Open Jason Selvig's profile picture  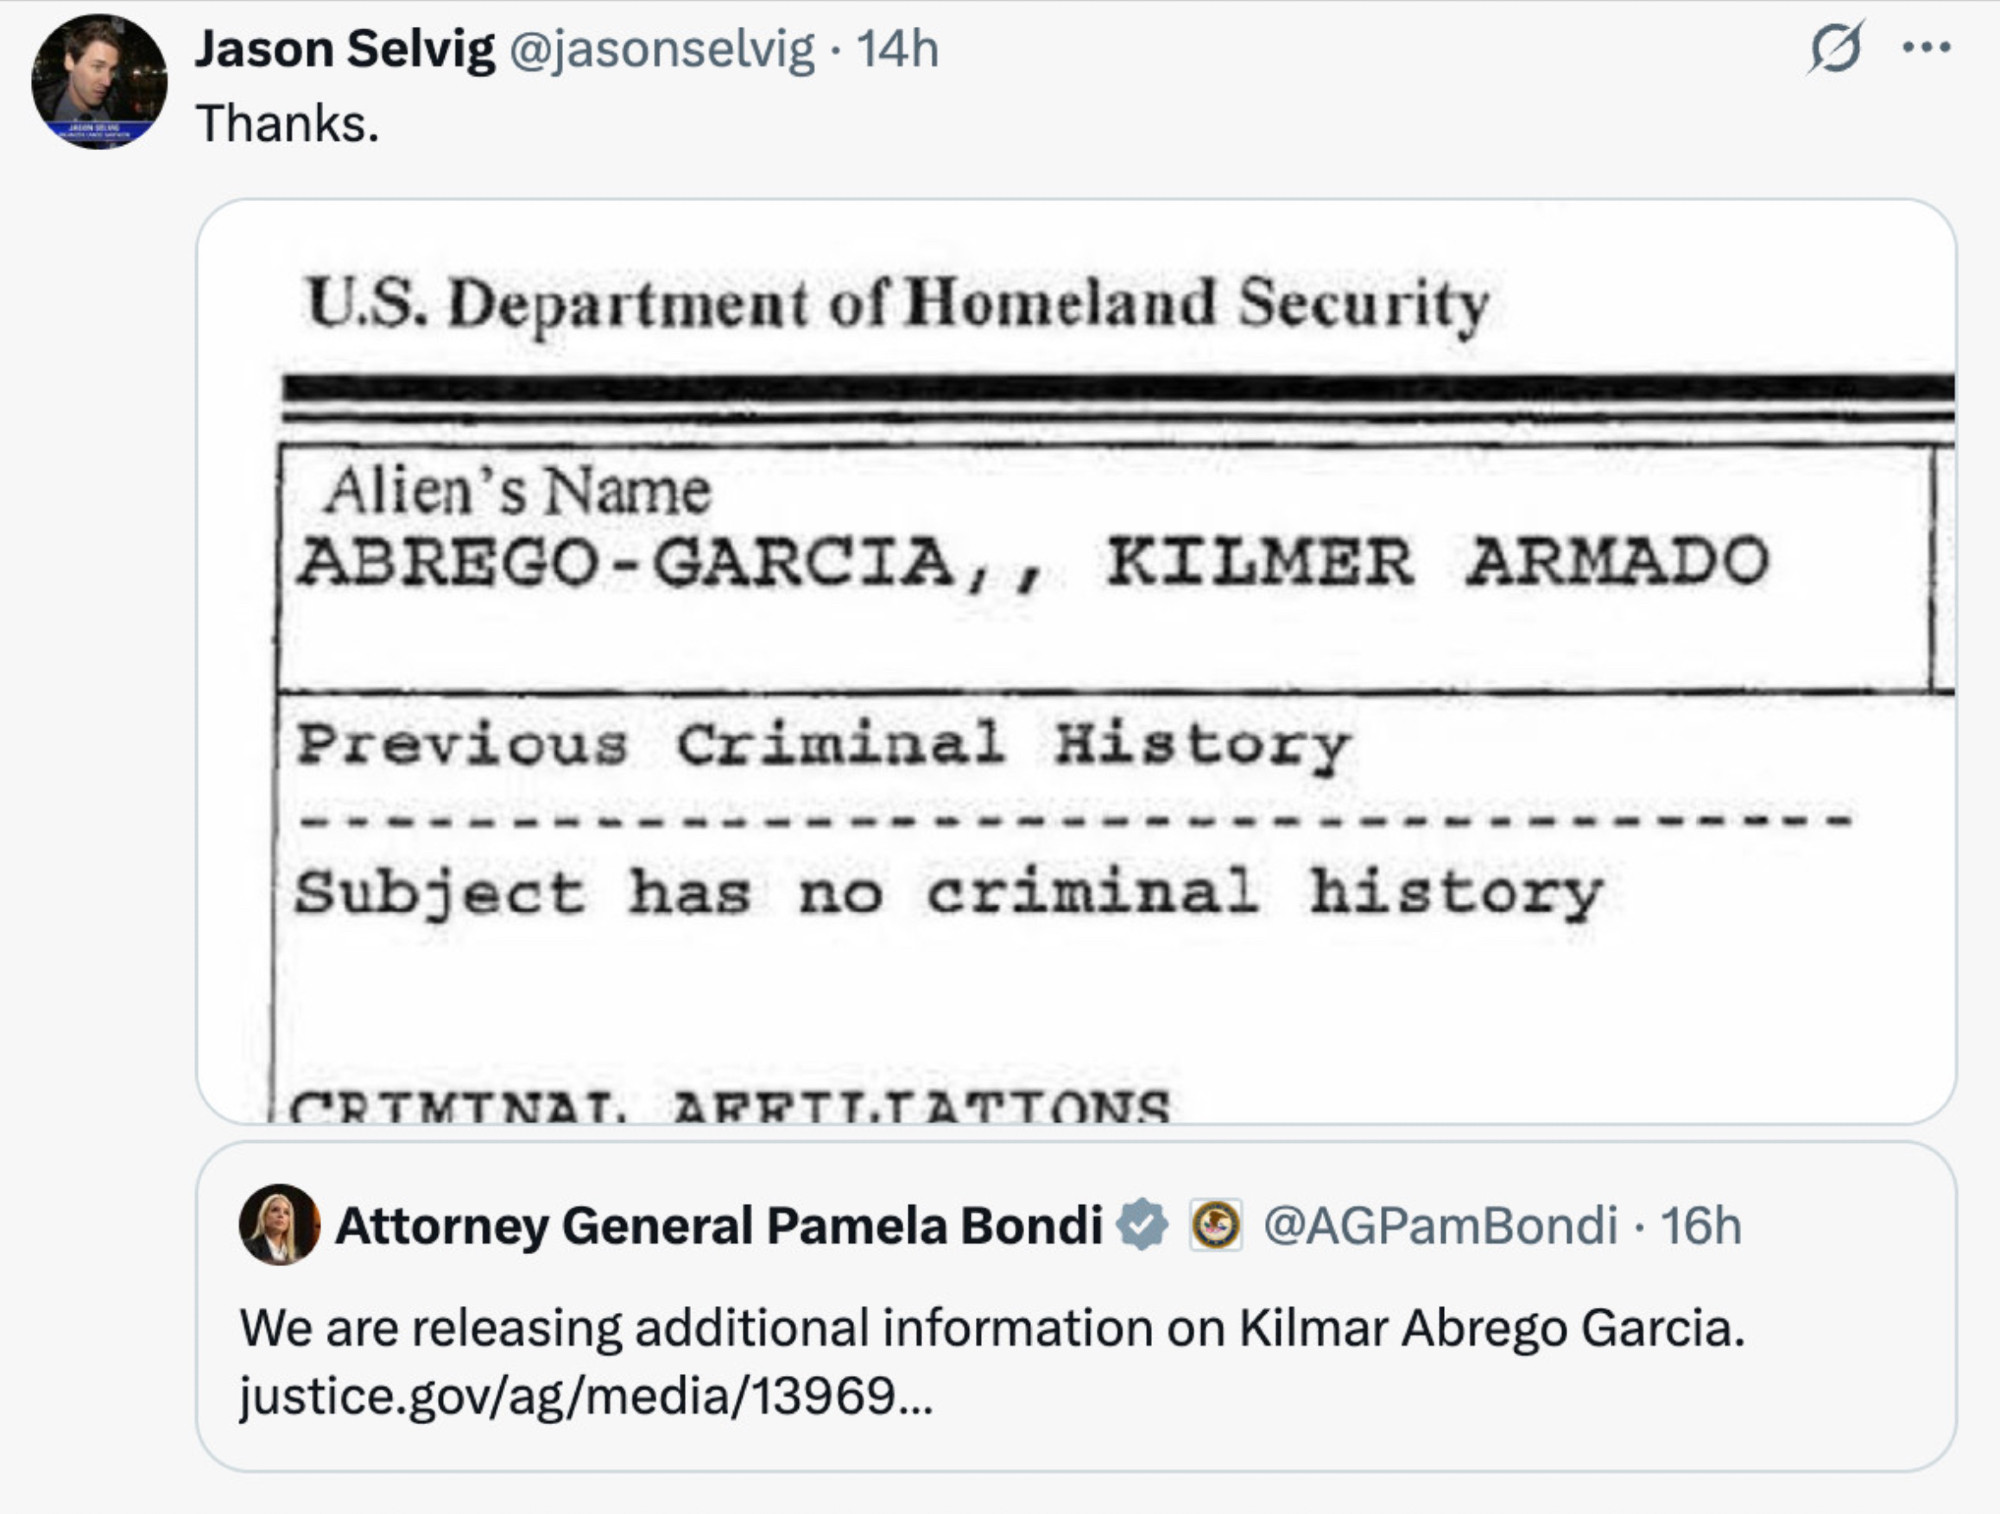pos(99,82)
